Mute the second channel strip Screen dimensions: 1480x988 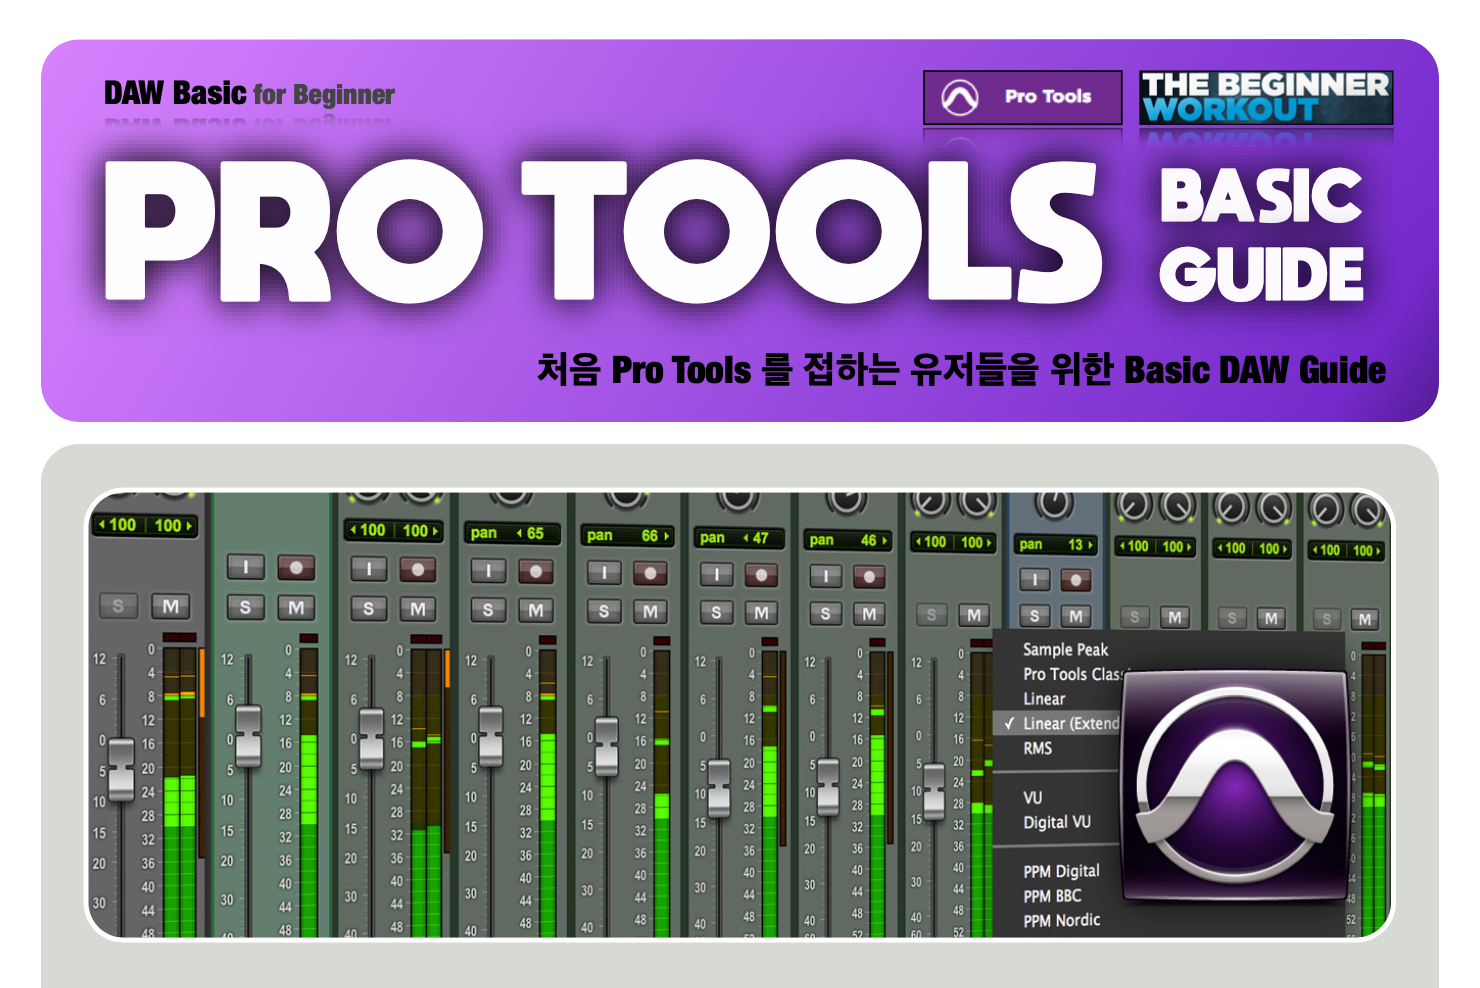tap(296, 607)
